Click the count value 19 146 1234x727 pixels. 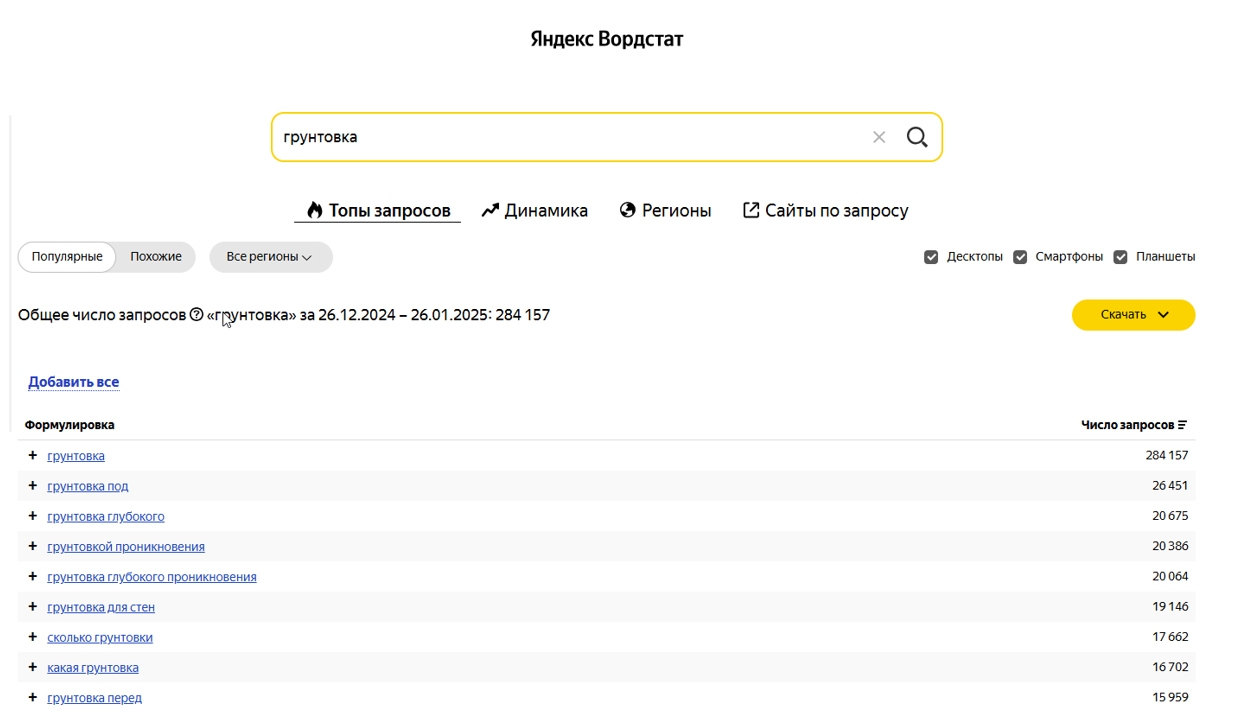tap(1170, 607)
